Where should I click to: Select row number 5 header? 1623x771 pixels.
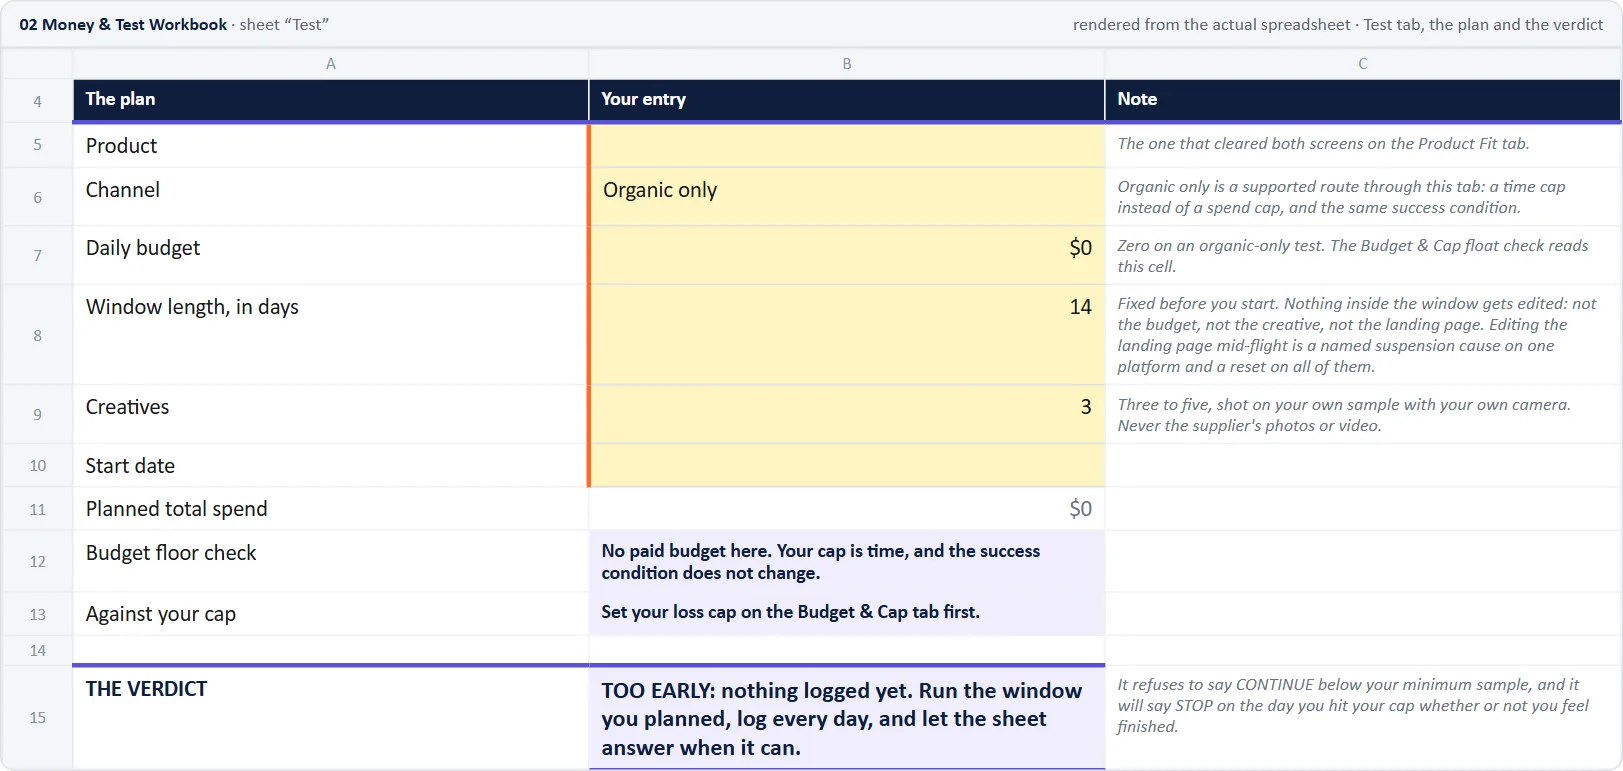click(x=37, y=145)
